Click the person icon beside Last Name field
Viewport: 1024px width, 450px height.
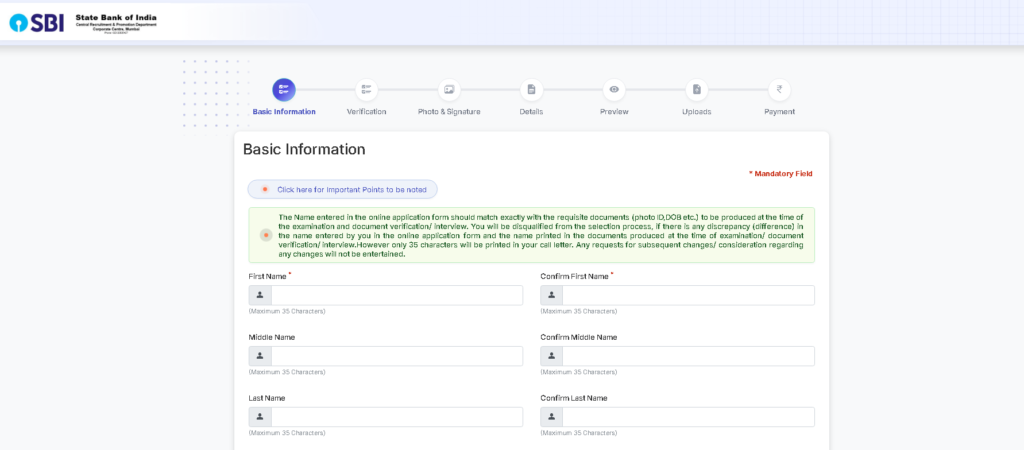click(260, 417)
